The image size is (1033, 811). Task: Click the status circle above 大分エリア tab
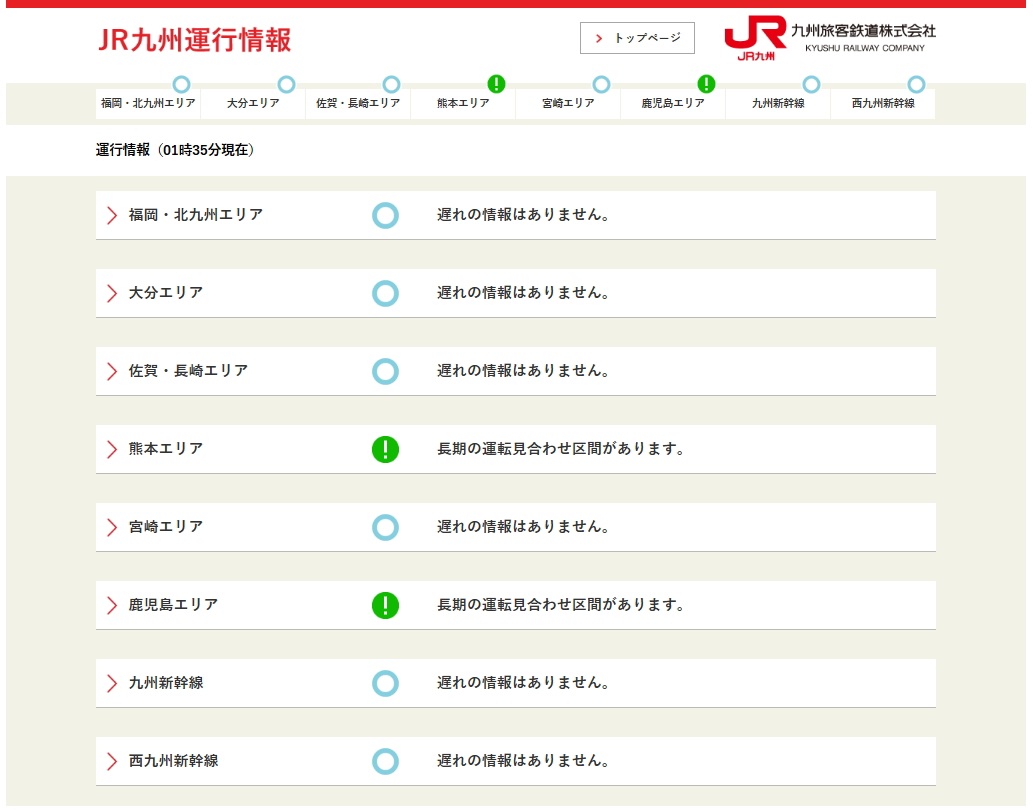pyautogui.click(x=286, y=84)
